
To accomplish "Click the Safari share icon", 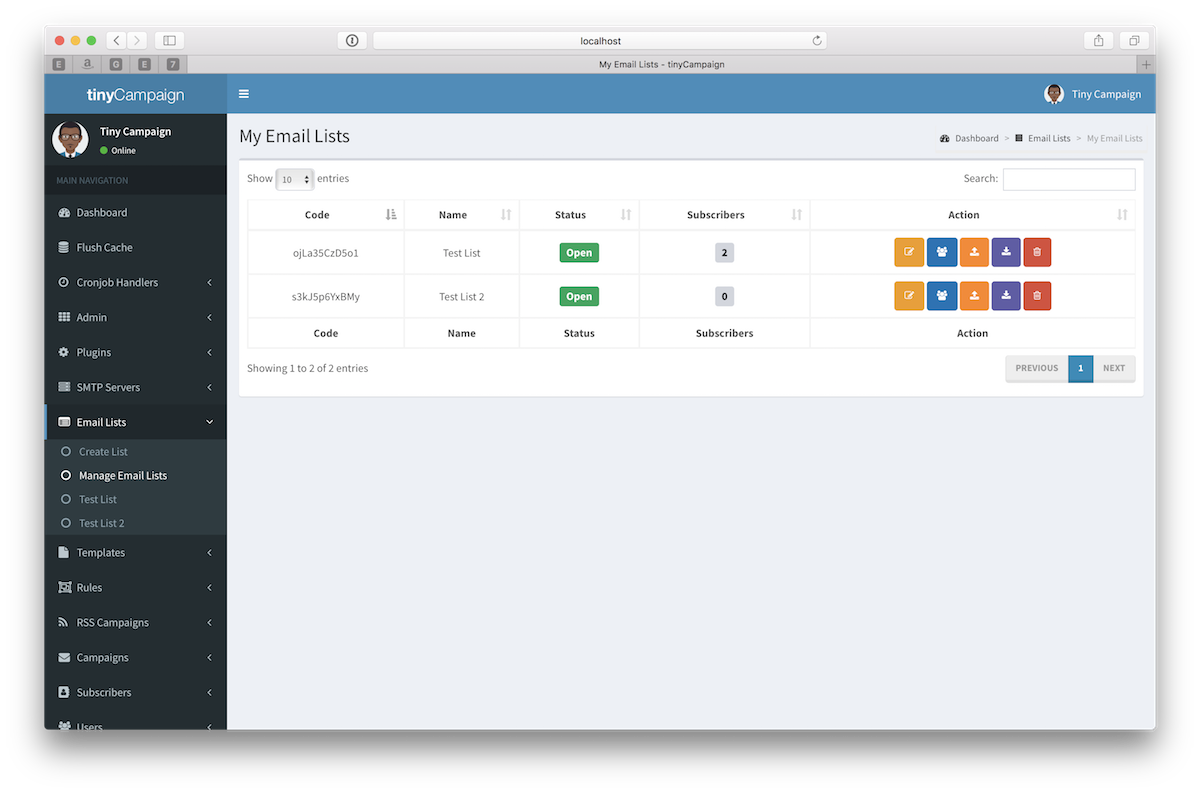I will tap(1099, 41).
